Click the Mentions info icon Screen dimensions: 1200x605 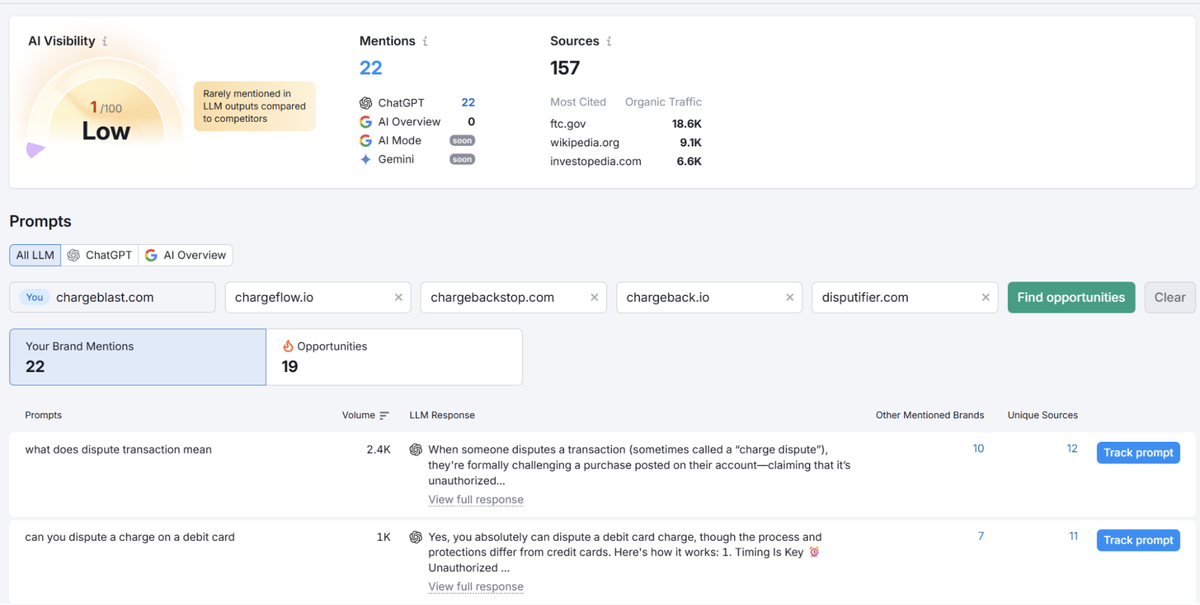pos(425,42)
